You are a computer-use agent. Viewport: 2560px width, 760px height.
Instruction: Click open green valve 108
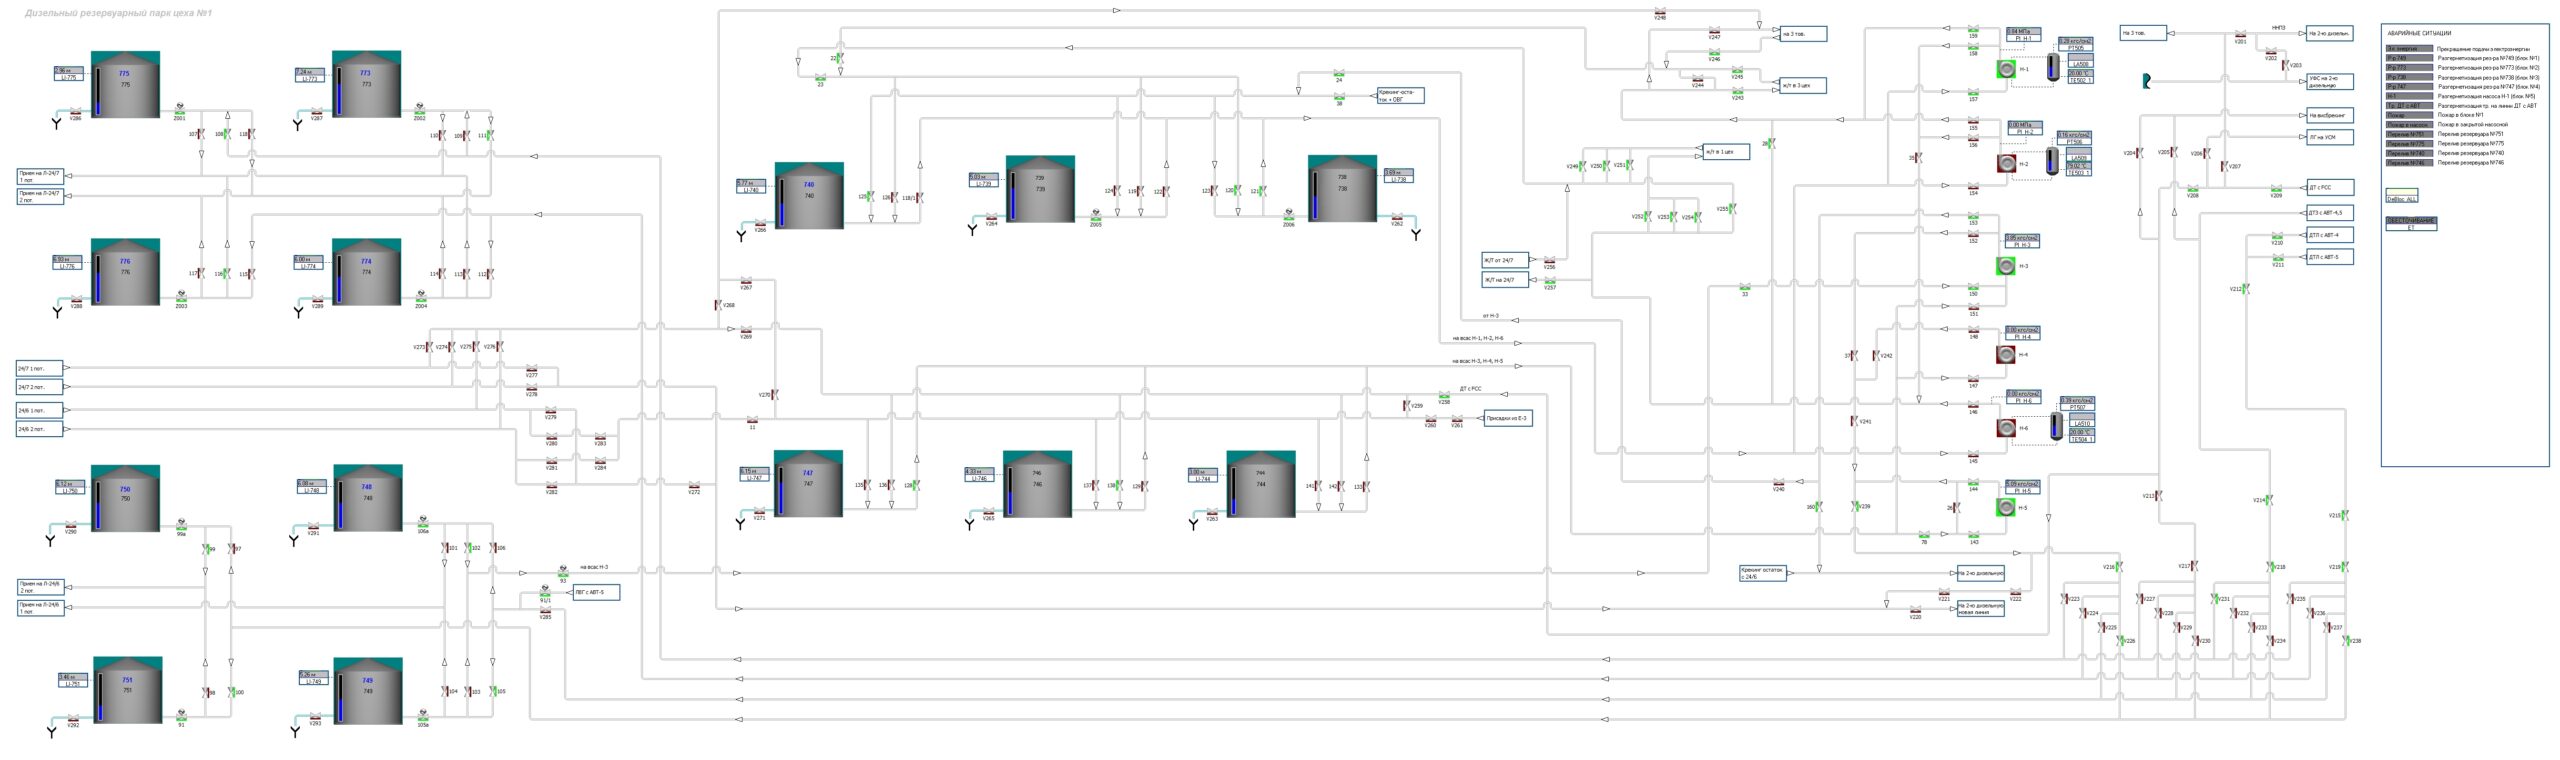[227, 134]
